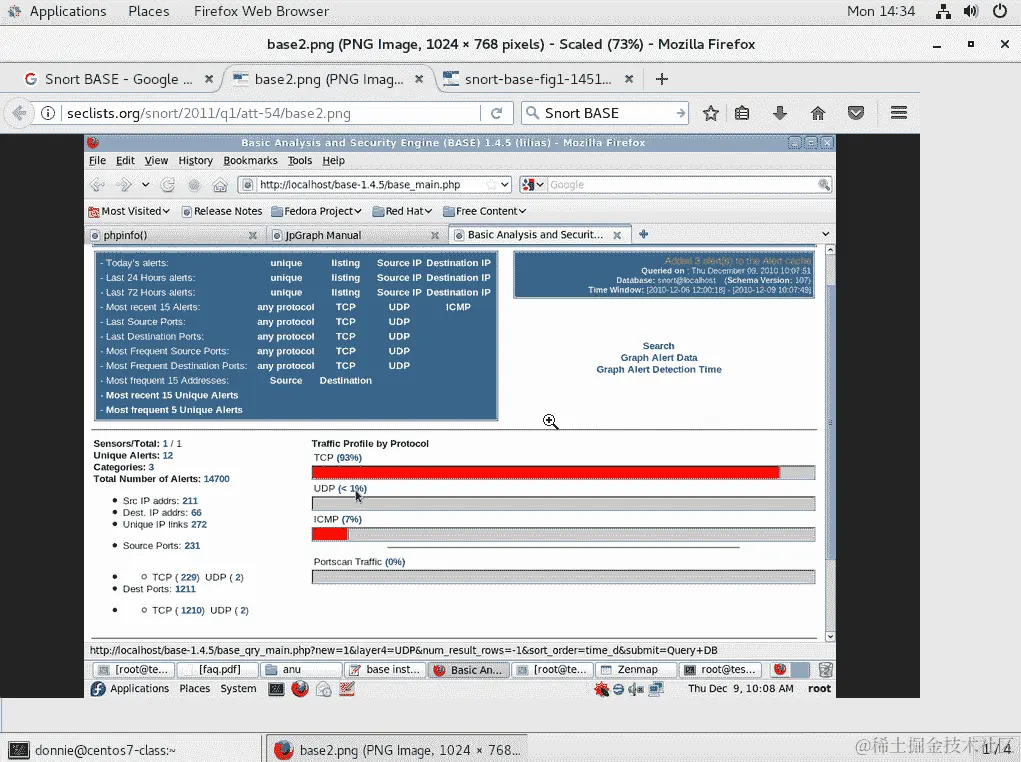Screen dimensions: 1021x762
Task: Click the clock Mon 14:34
Action: click(x=880, y=11)
